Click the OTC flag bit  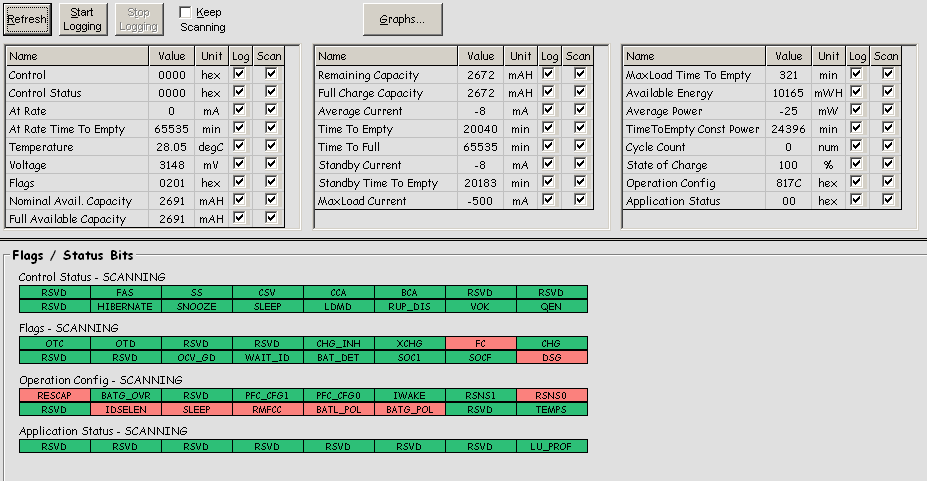(x=54, y=343)
